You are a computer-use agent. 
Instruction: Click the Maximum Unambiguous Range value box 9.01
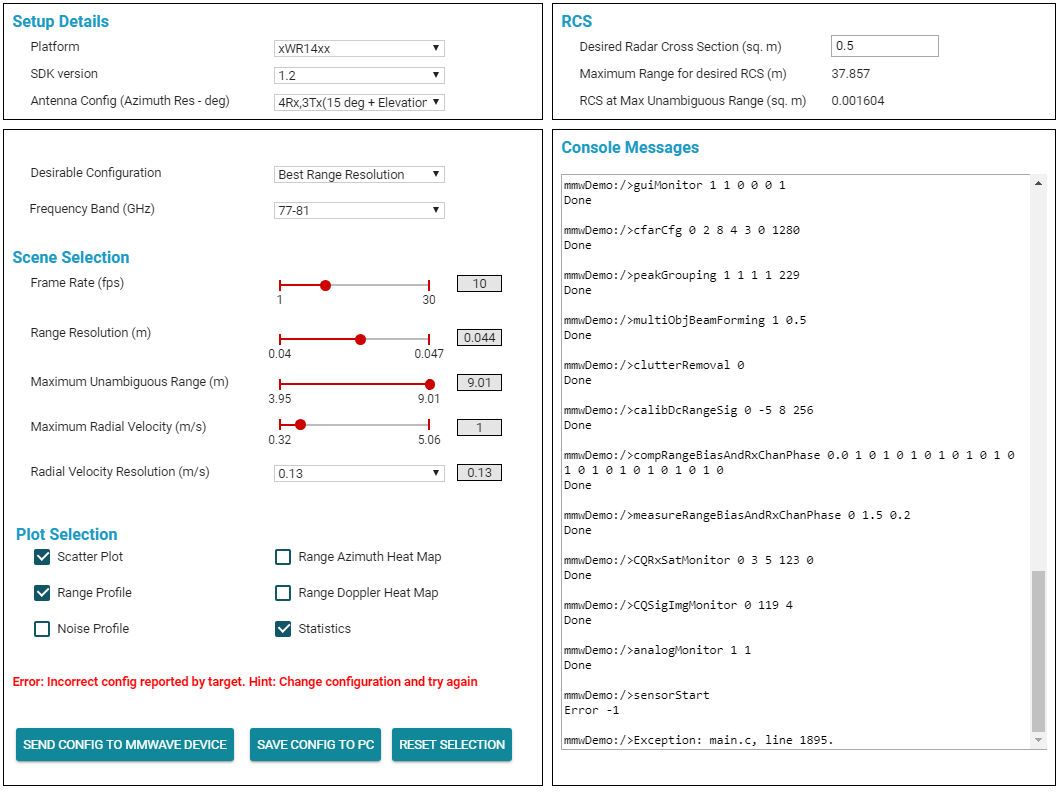479,382
